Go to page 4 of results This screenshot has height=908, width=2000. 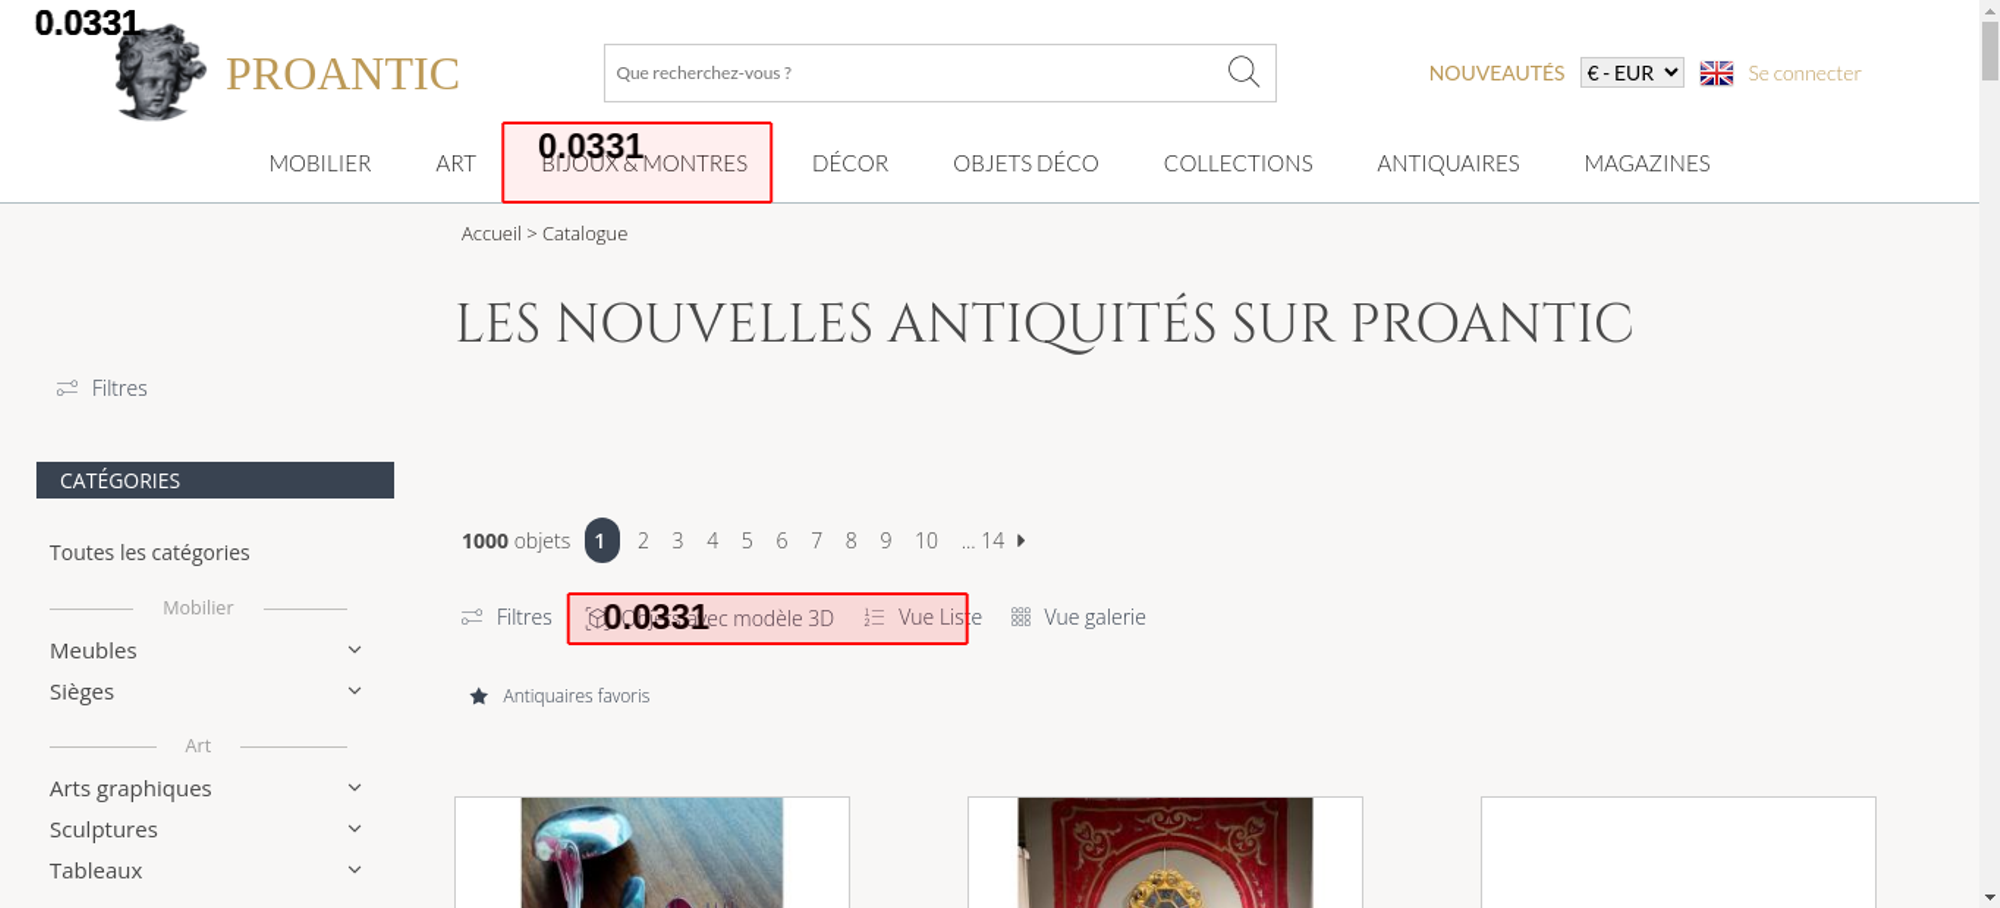[712, 540]
